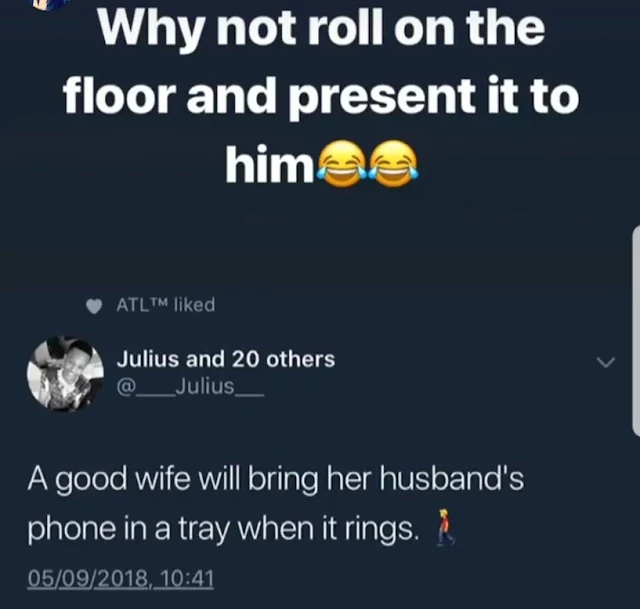Click the scrollbar handle on the right edge

(x=636, y=331)
